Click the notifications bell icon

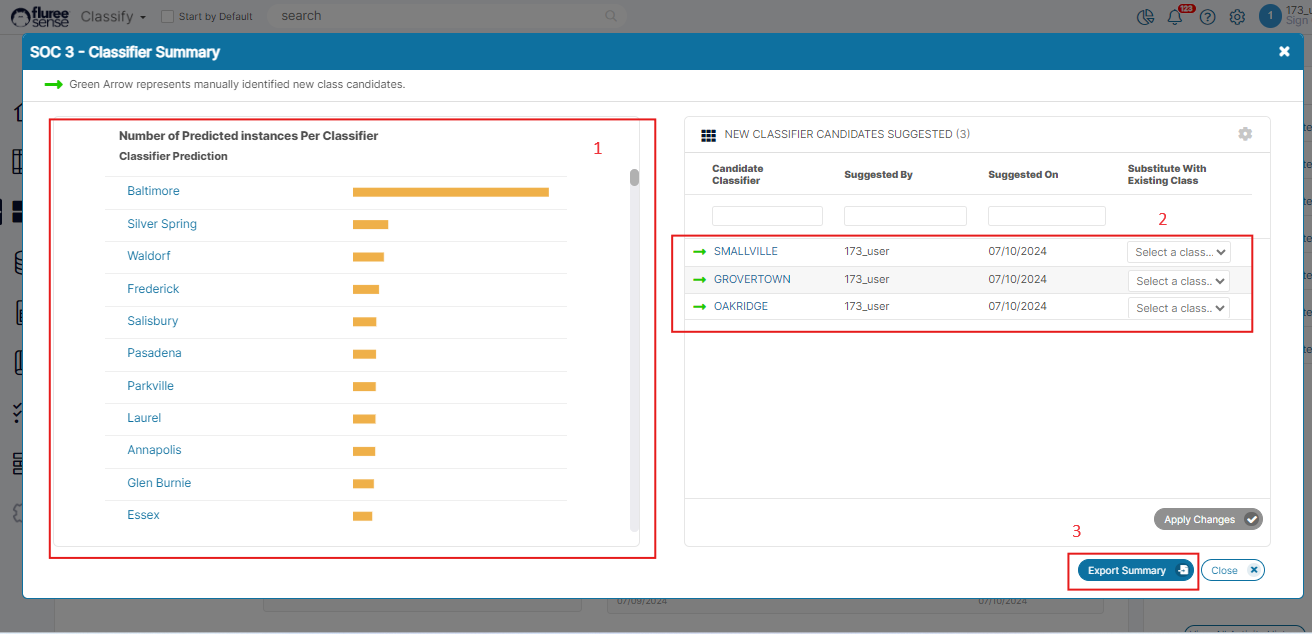pos(1175,17)
